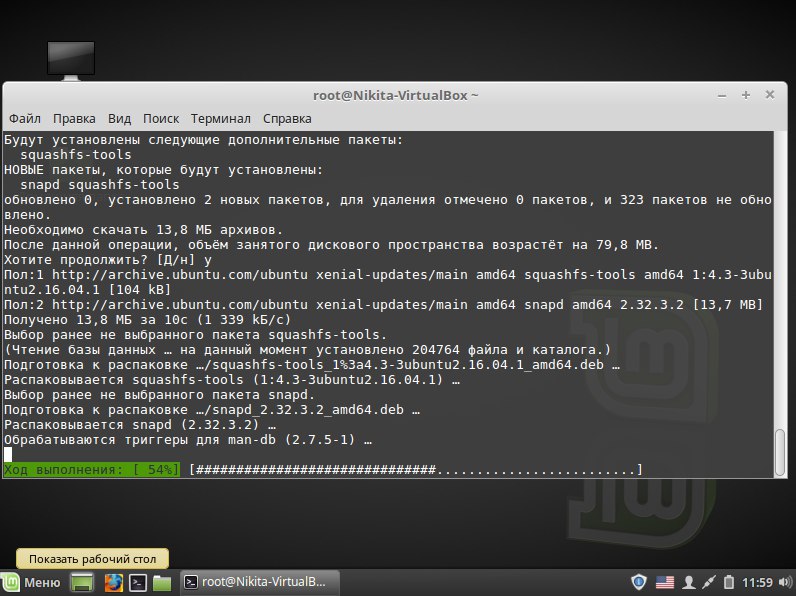
Task: Launch terminal from panel launcher
Action: [138, 582]
